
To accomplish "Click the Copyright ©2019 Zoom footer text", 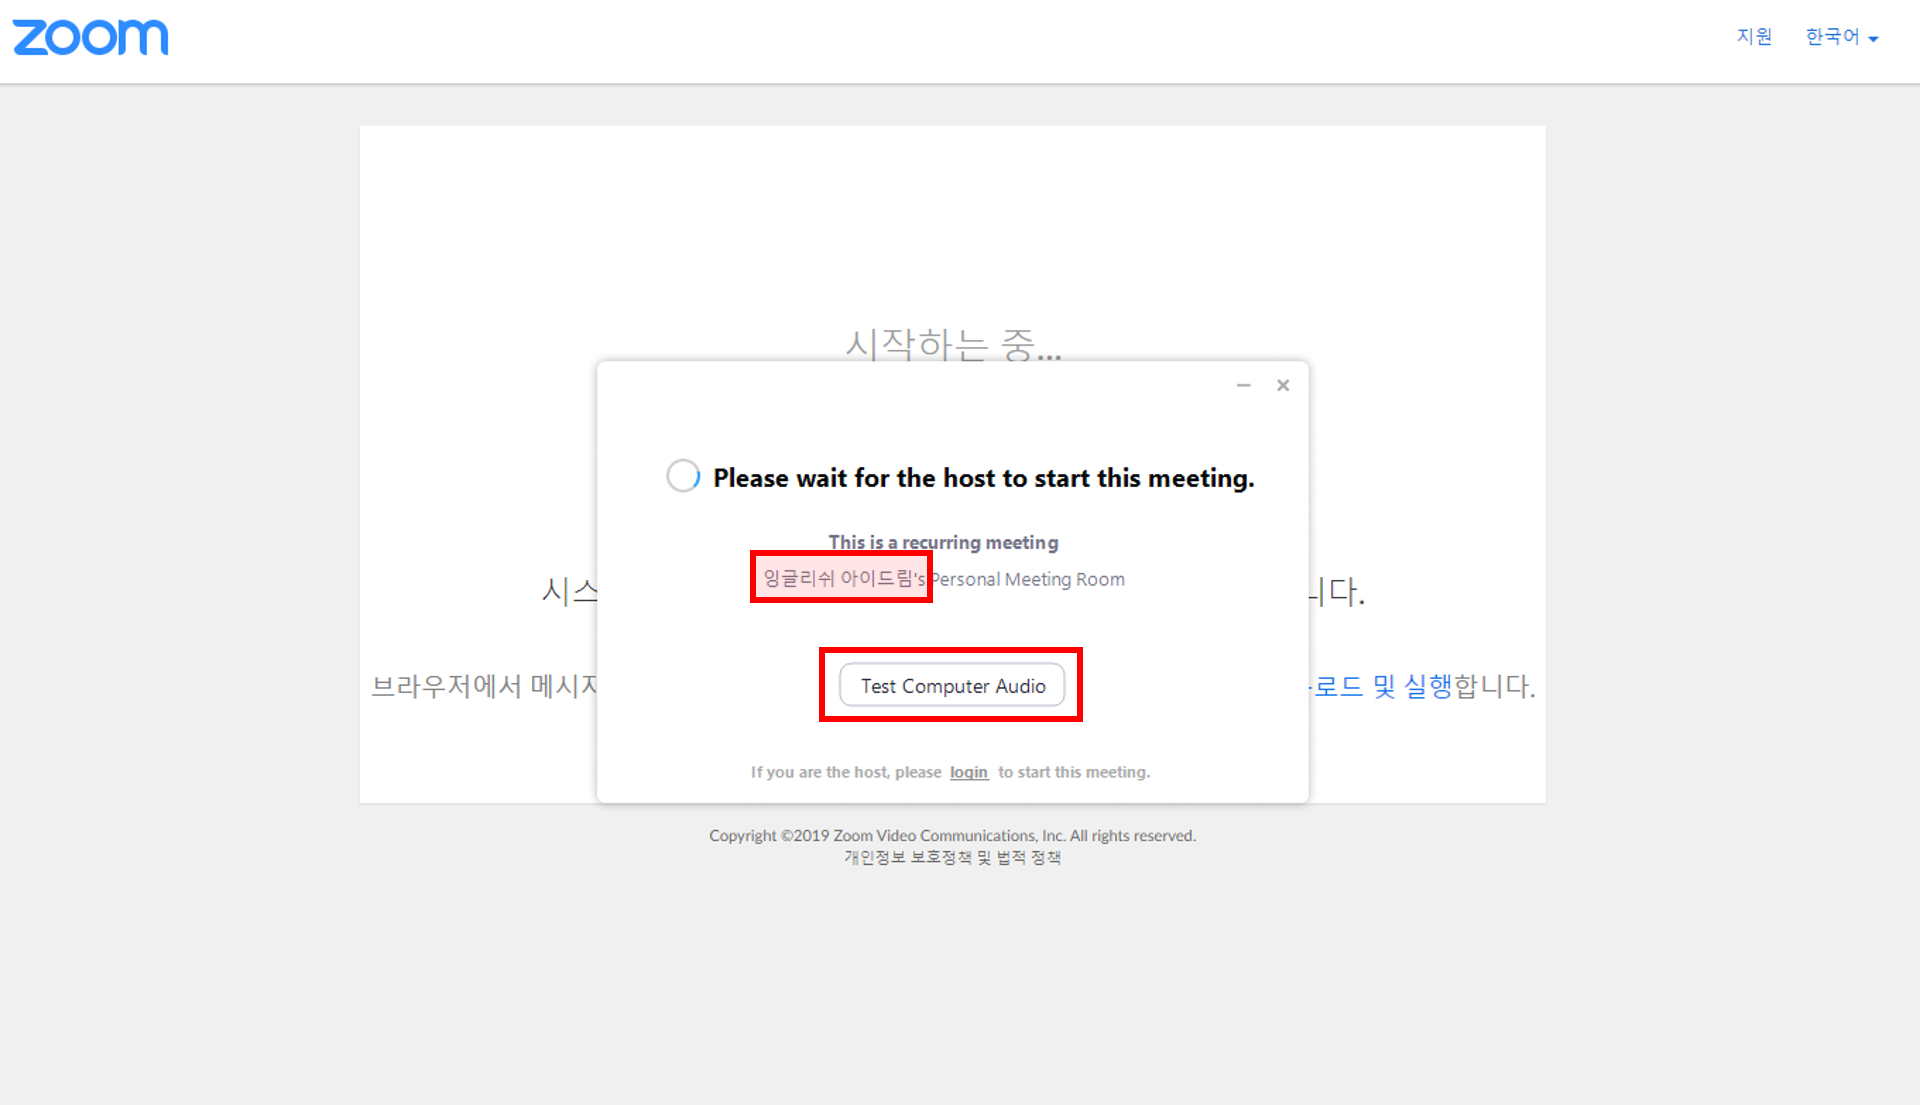I will [952, 835].
